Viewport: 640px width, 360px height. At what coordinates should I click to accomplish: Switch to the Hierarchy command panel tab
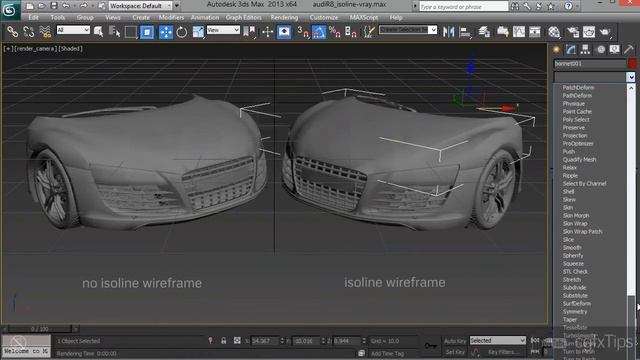point(585,50)
